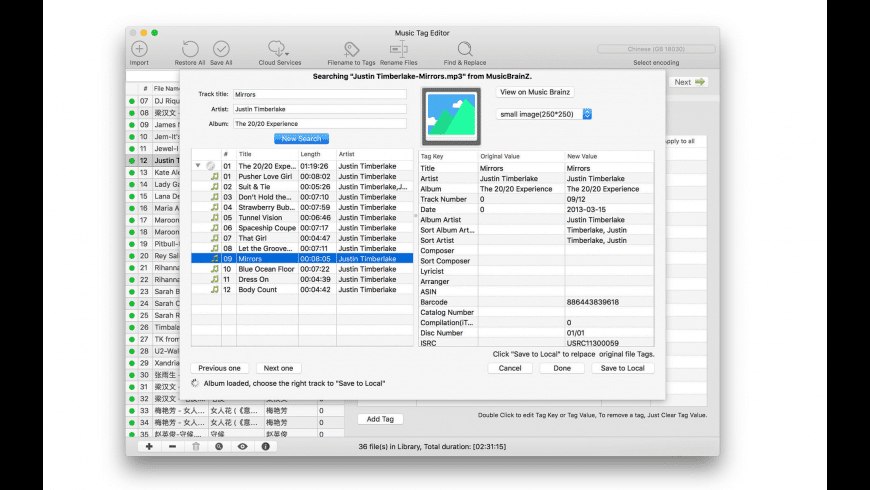Screen dimensions: 870x490
Task: Click new value 2013-03-15 for Date
Action: [586, 209]
